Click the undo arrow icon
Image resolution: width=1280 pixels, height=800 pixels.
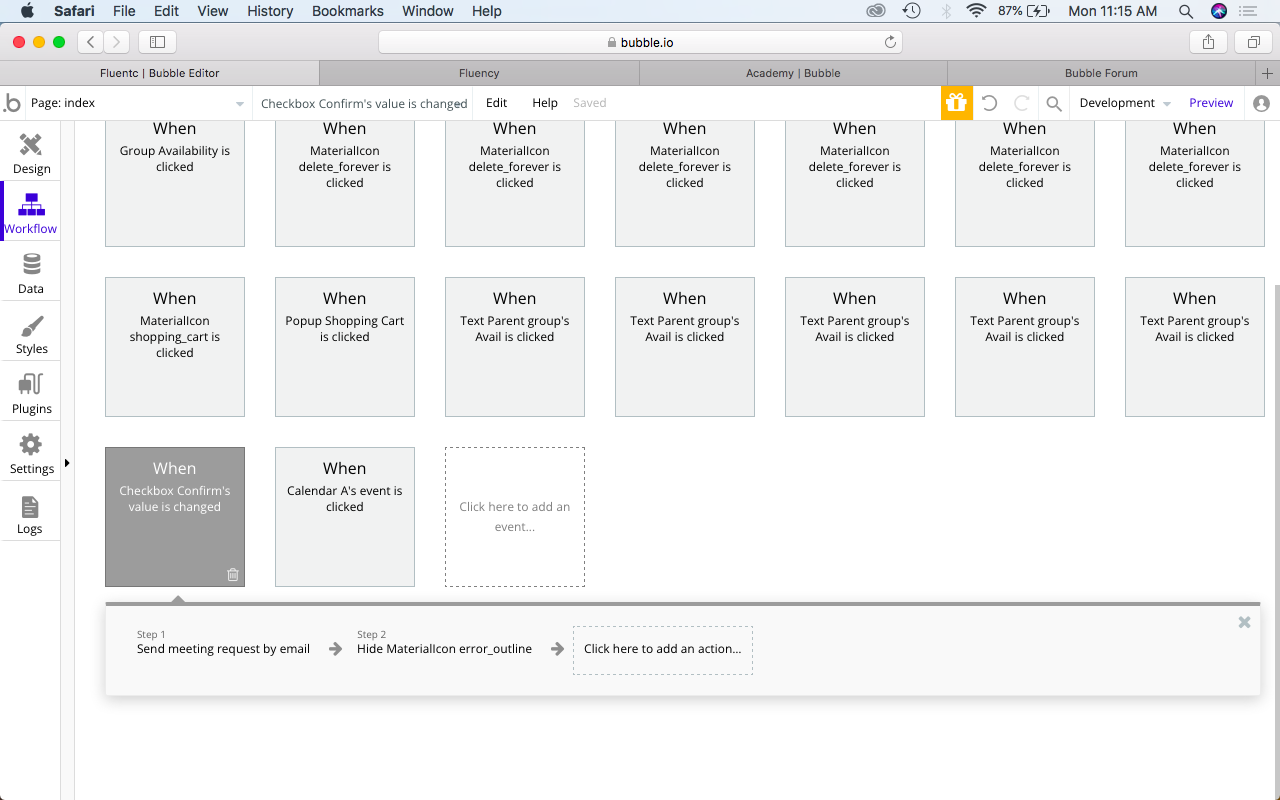coord(989,103)
